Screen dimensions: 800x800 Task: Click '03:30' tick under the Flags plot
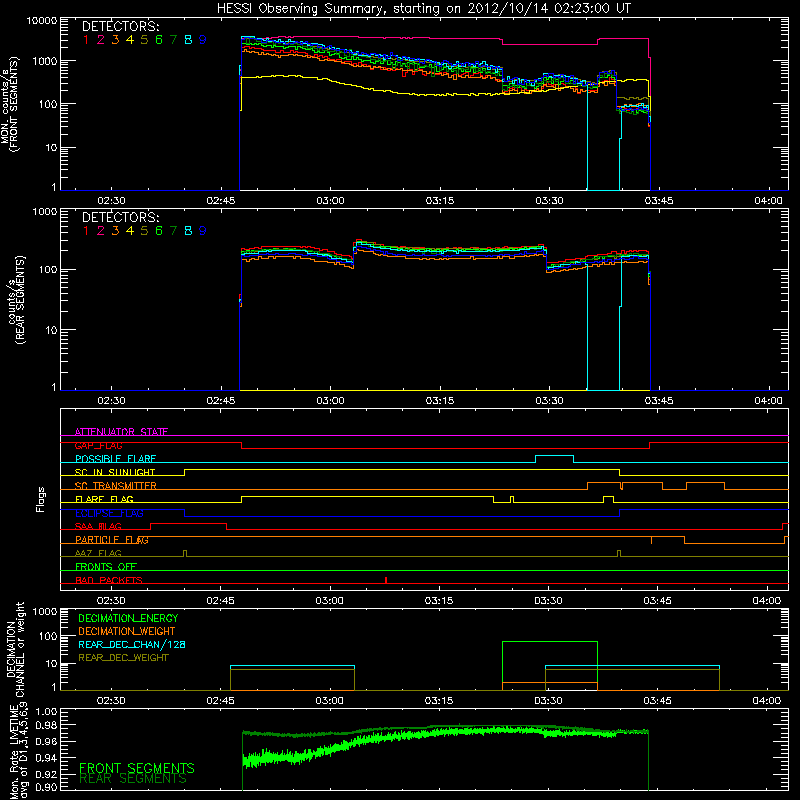click(x=548, y=601)
